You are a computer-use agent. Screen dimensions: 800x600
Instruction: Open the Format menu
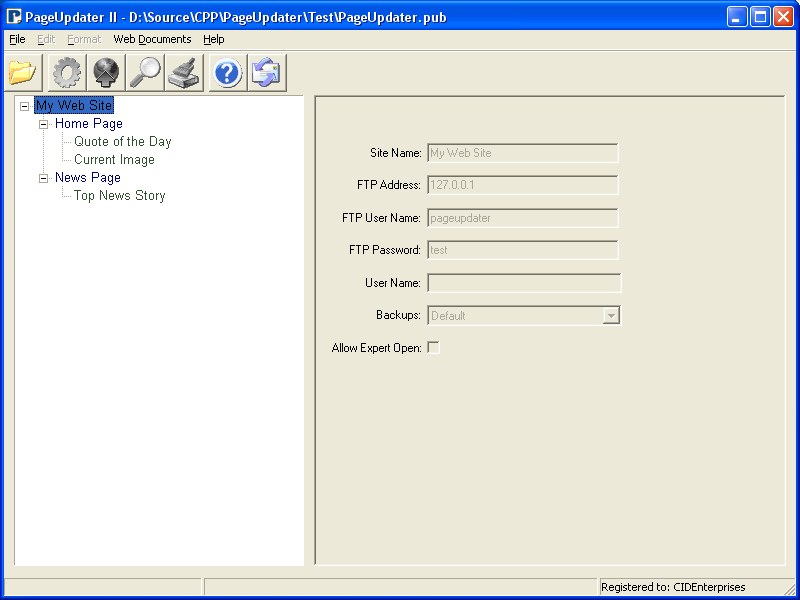tap(84, 39)
